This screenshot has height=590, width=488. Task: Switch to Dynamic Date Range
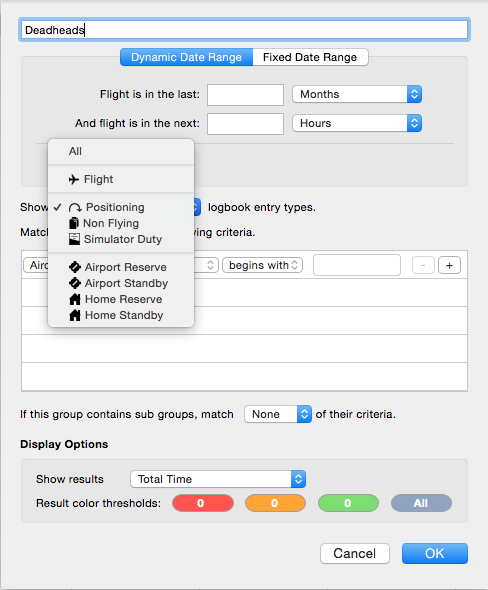coord(187,57)
